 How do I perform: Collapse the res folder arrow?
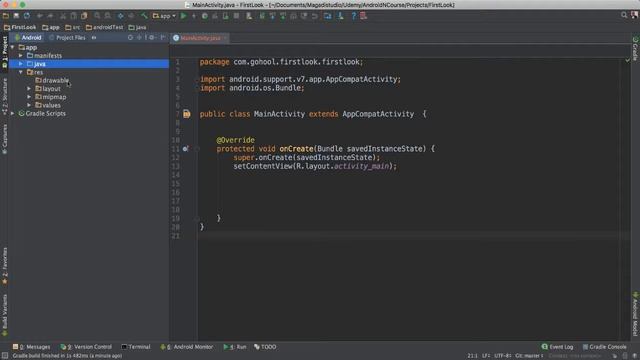coord(21,72)
